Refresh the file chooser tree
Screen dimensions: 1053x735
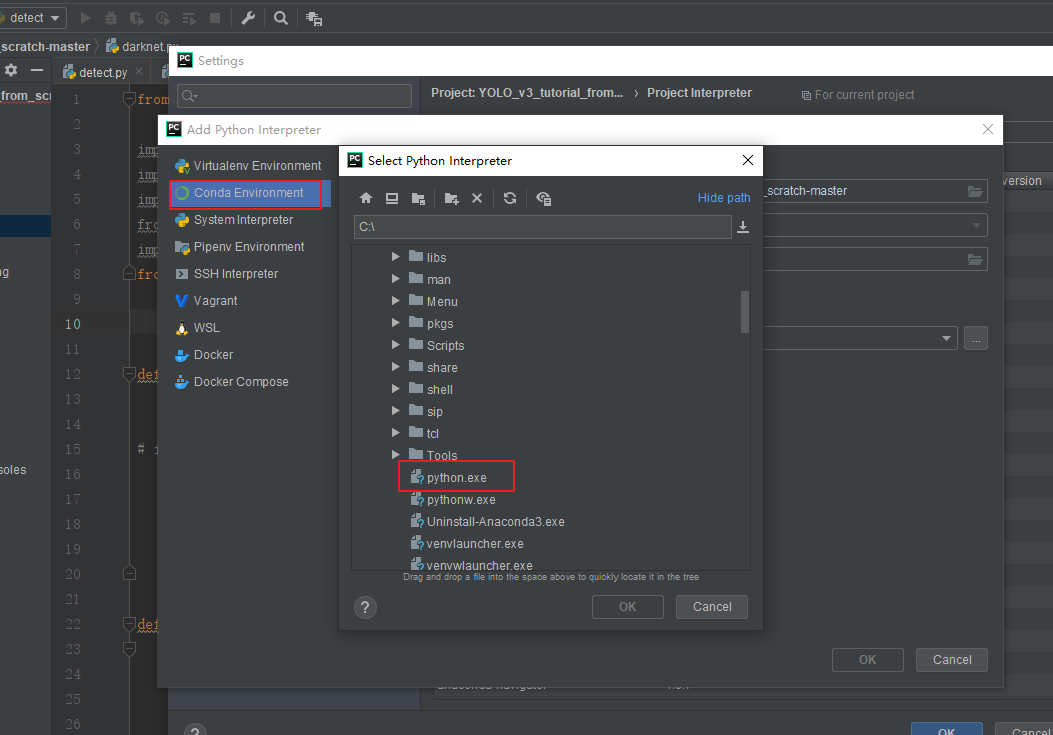click(510, 198)
